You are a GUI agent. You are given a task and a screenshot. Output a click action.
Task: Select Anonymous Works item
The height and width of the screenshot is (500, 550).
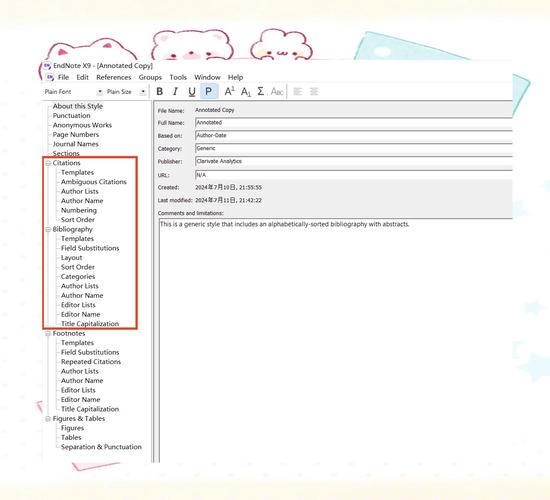(82, 125)
